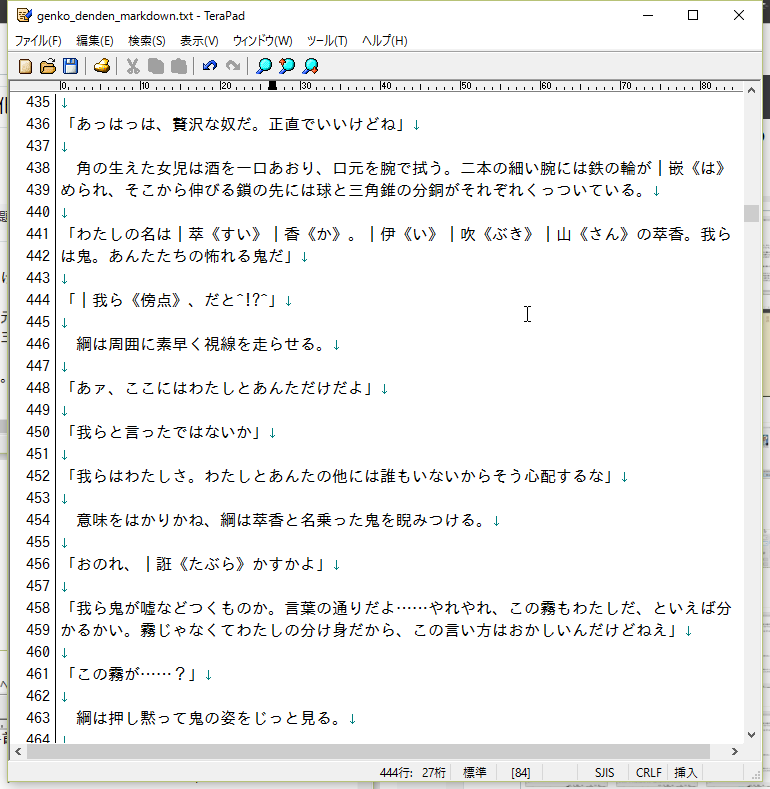Open a file via the folder icon
The height and width of the screenshot is (789, 770).
pyautogui.click(x=48, y=66)
